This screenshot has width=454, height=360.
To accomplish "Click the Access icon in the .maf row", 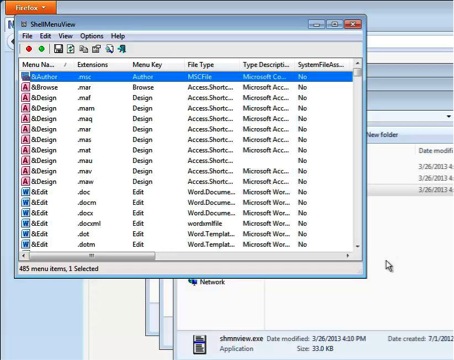I will pos(25,98).
